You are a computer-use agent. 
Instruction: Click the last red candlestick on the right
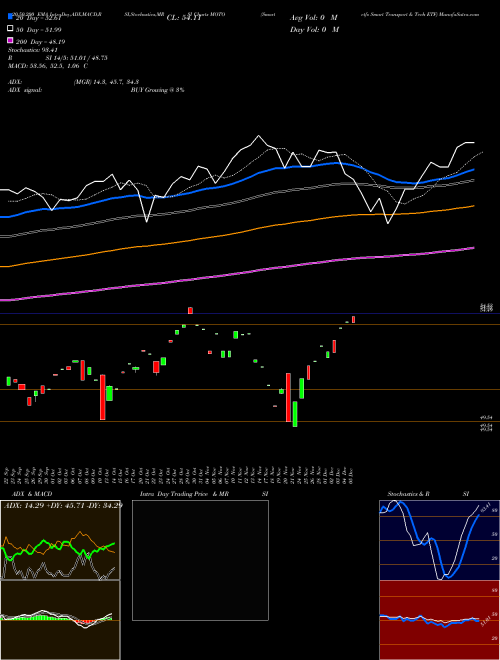pyautogui.click(x=354, y=319)
